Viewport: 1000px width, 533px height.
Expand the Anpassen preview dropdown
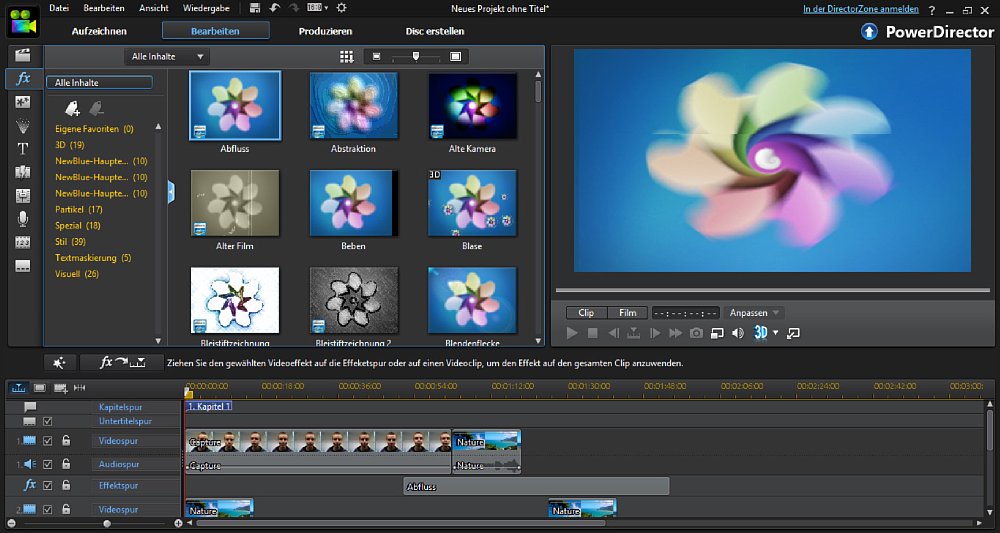(753, 313)
